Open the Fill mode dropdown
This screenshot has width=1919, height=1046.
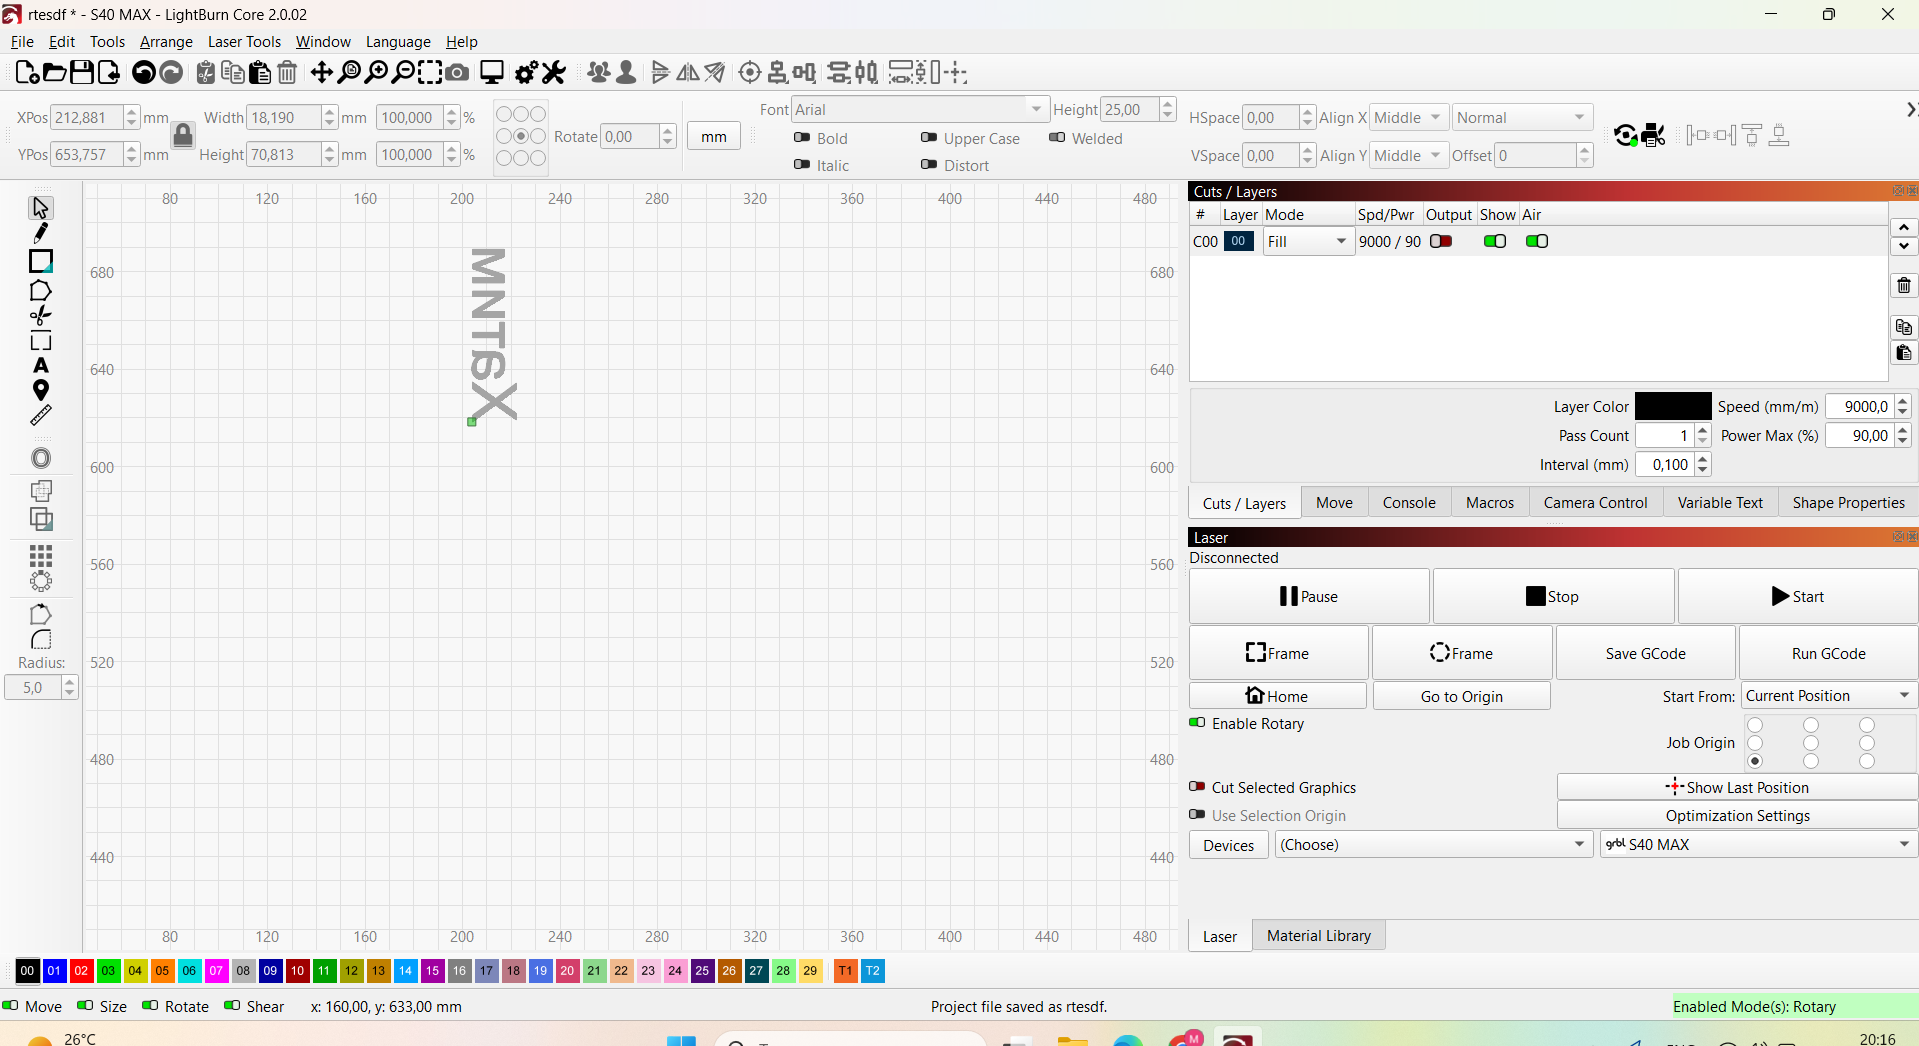[x=1307, y=242]
